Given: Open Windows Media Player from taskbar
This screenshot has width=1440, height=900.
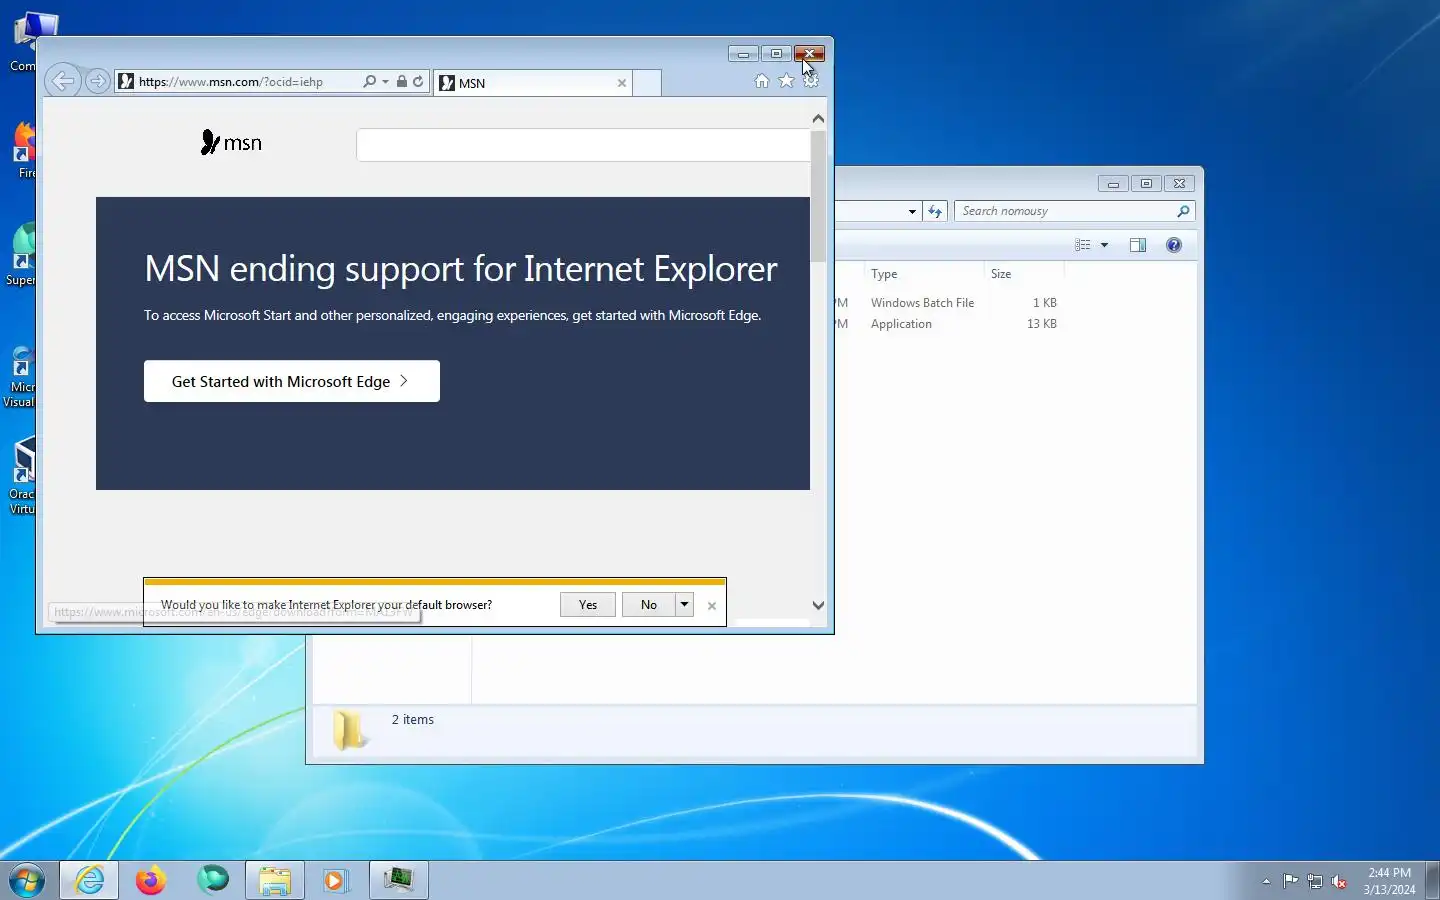Looking at the screenshot, I should coord(335,880).
